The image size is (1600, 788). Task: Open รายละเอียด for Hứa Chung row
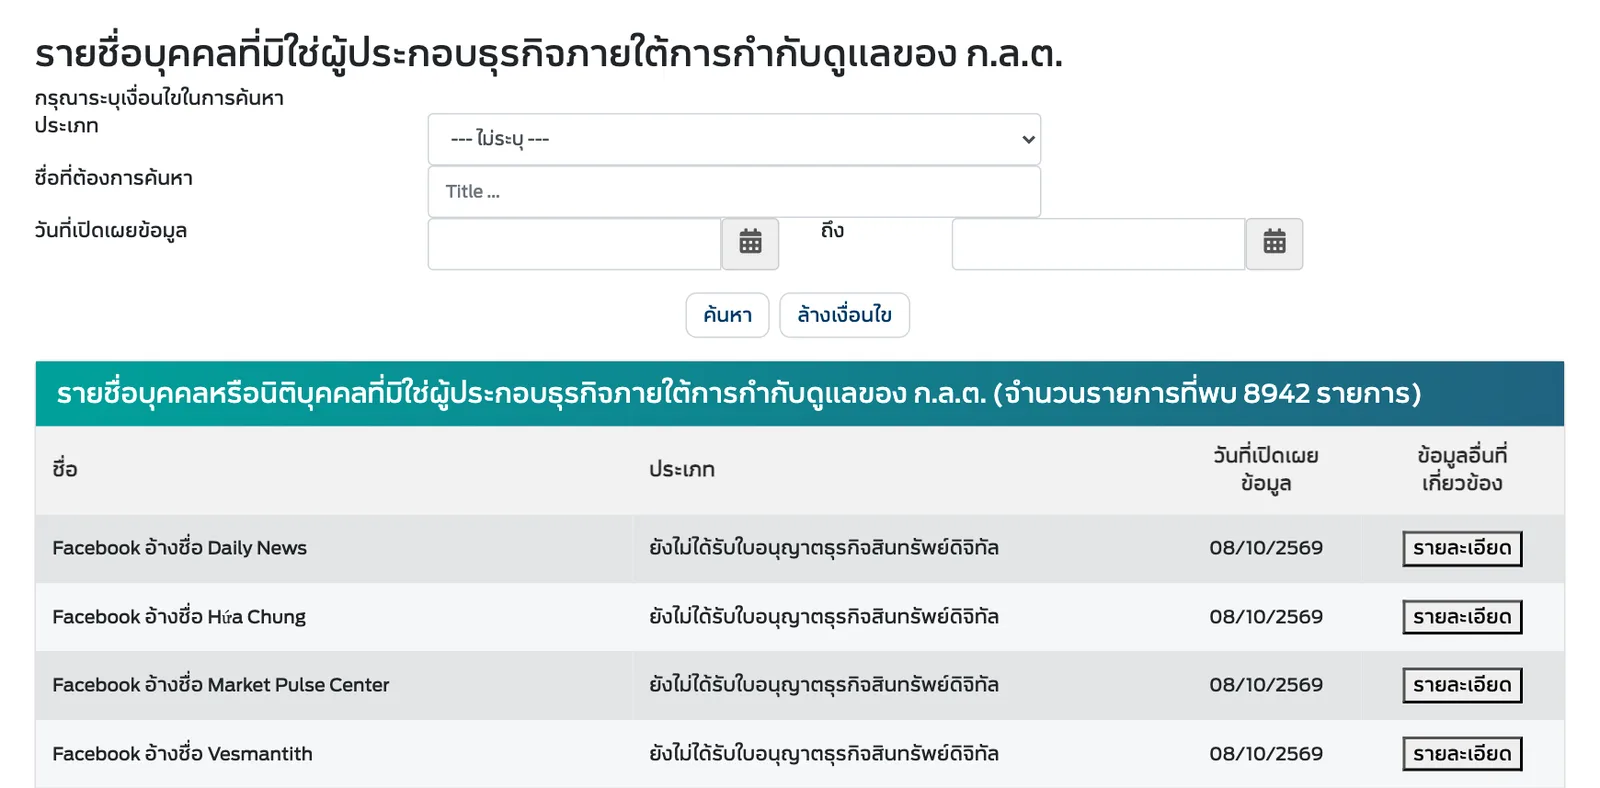[x=1462, y=617]
